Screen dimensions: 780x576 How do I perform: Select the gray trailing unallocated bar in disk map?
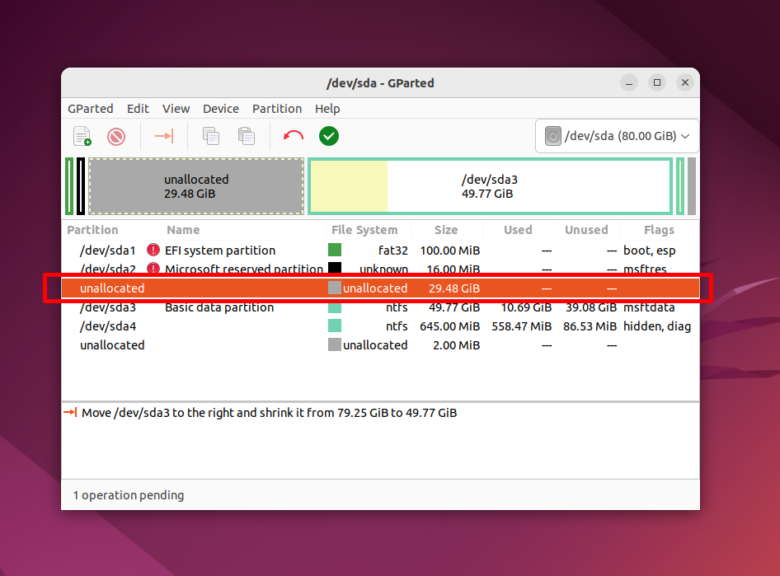click(691, 186)
